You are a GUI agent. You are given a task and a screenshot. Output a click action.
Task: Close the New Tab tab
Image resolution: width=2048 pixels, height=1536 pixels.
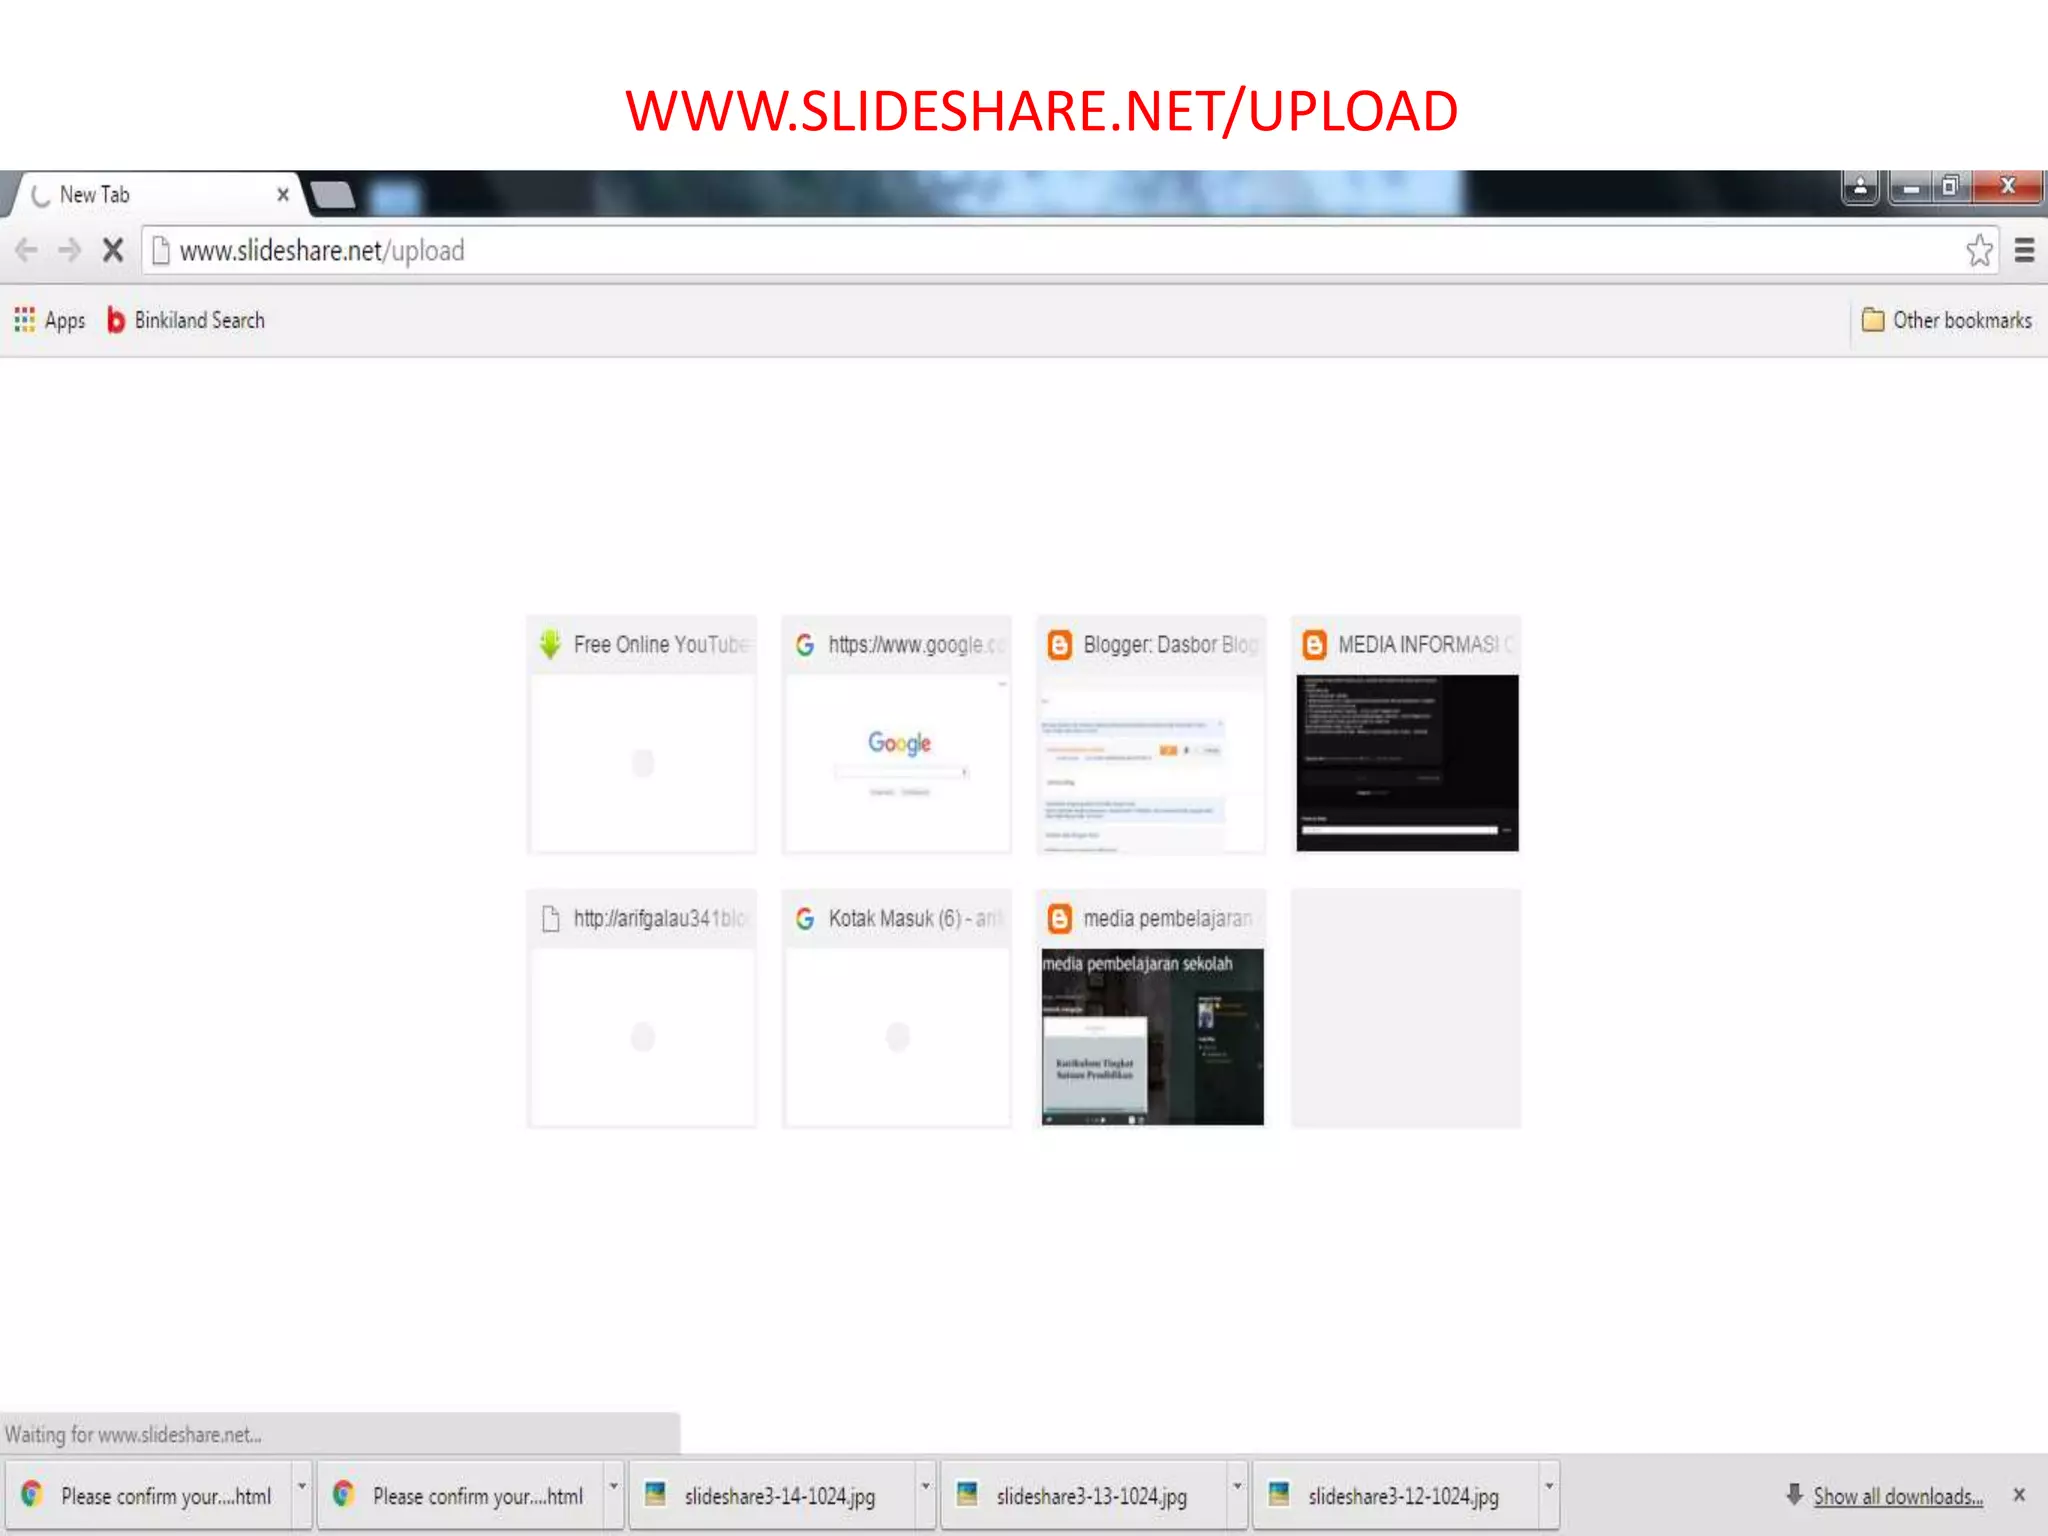pos(283,194)
